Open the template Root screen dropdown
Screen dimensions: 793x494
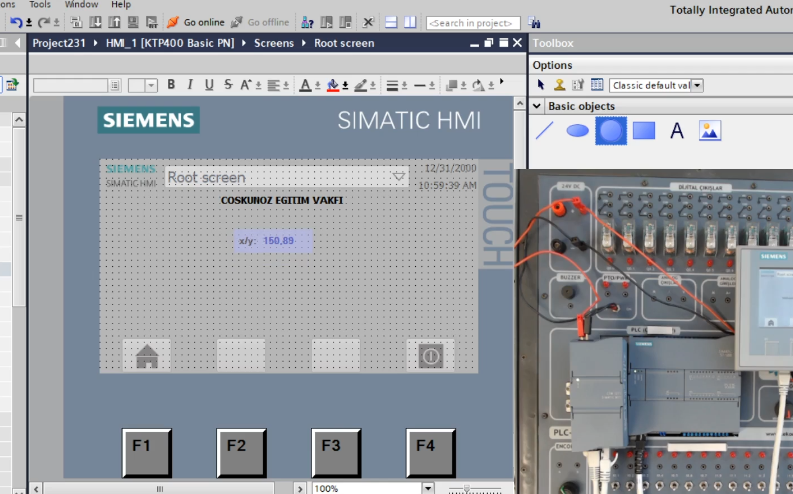pos(399,176)
